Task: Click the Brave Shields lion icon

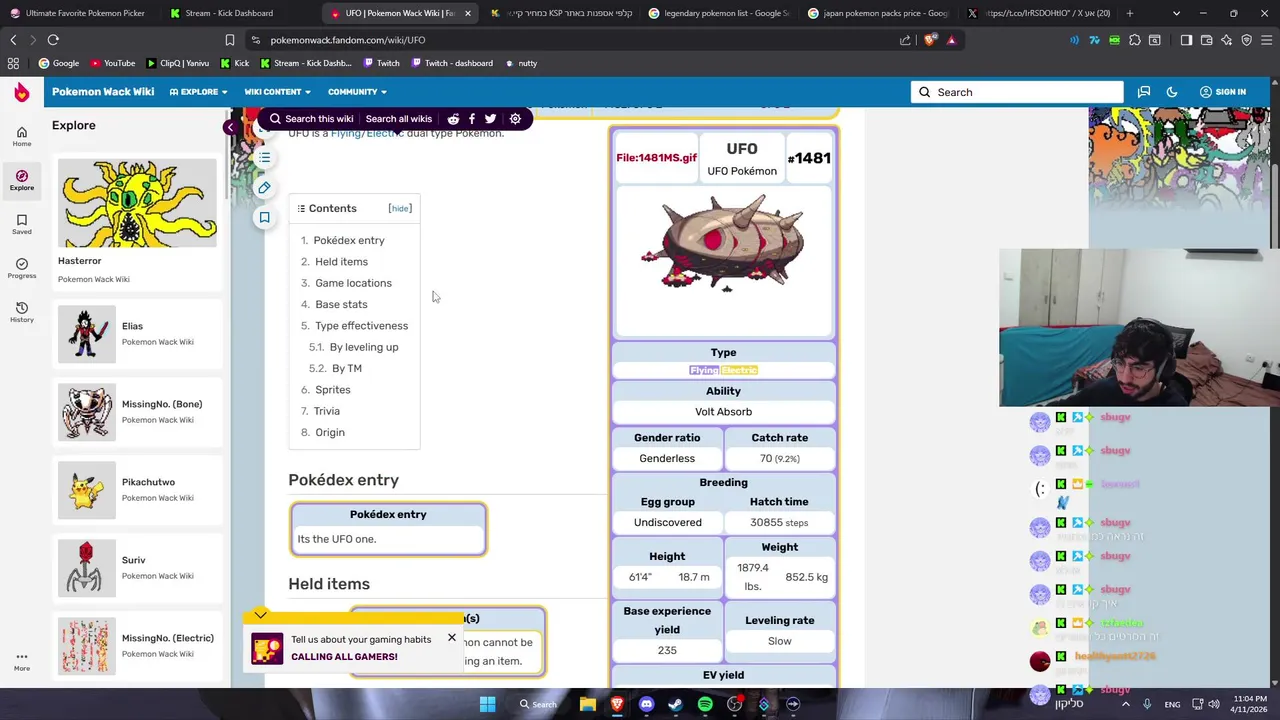Action: (x=931, y=40)
